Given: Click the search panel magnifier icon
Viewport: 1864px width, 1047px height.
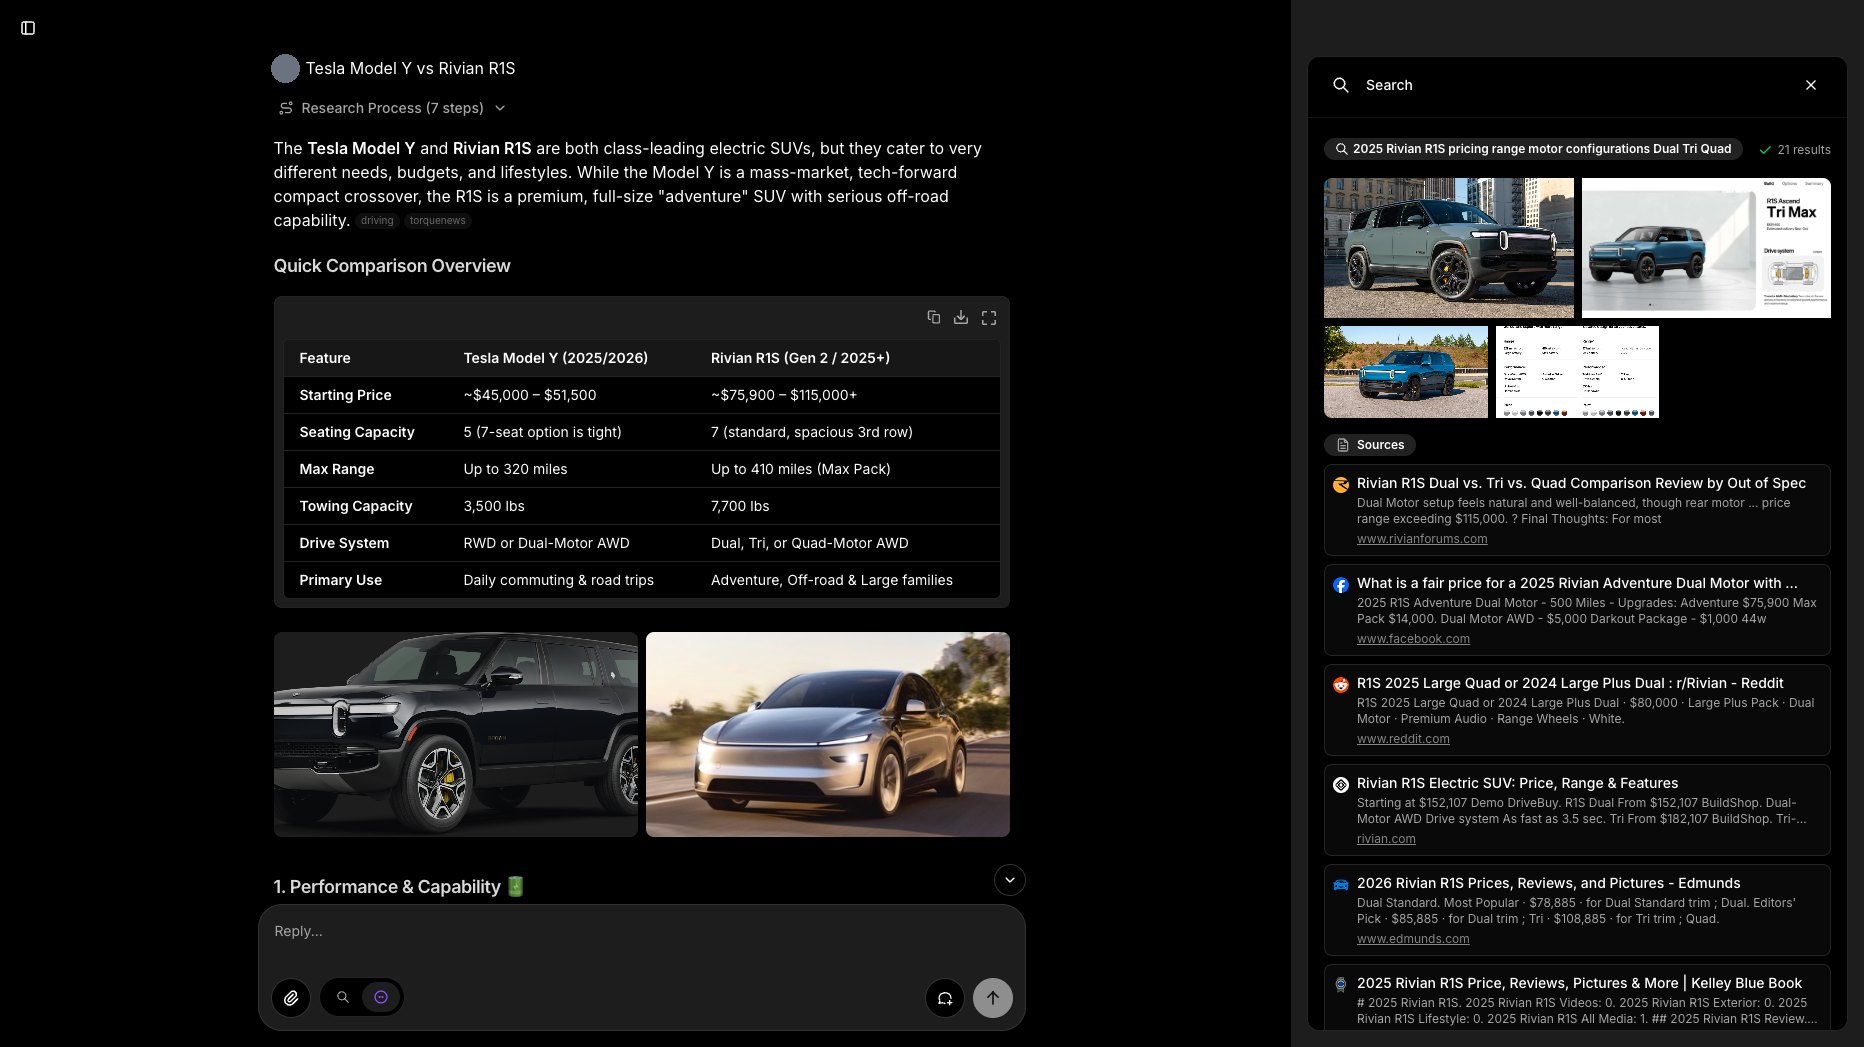Looking at the screenshot, I should pos(1341,85).
